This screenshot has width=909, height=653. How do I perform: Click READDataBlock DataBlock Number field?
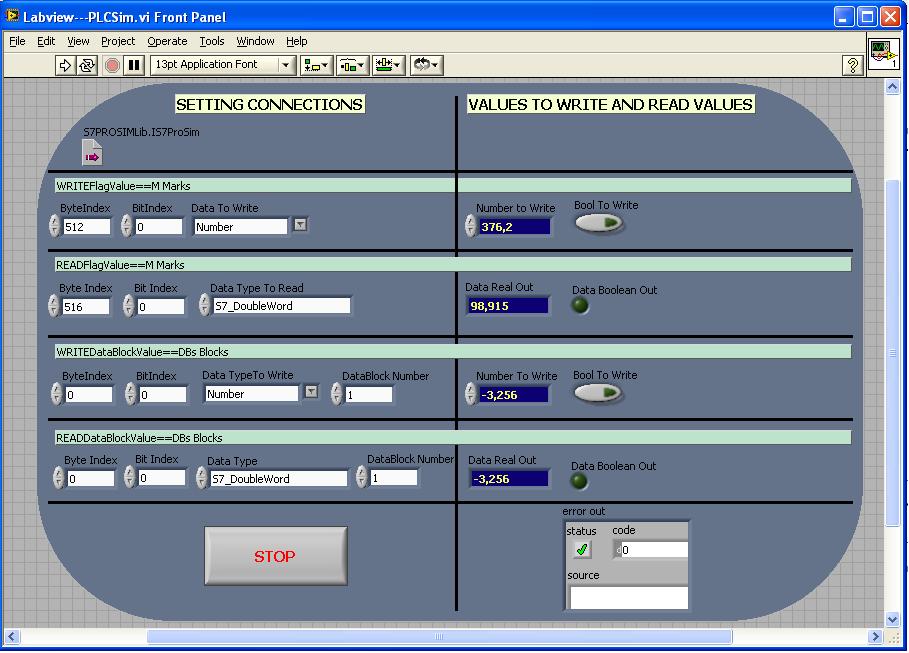tap(394, 478)
